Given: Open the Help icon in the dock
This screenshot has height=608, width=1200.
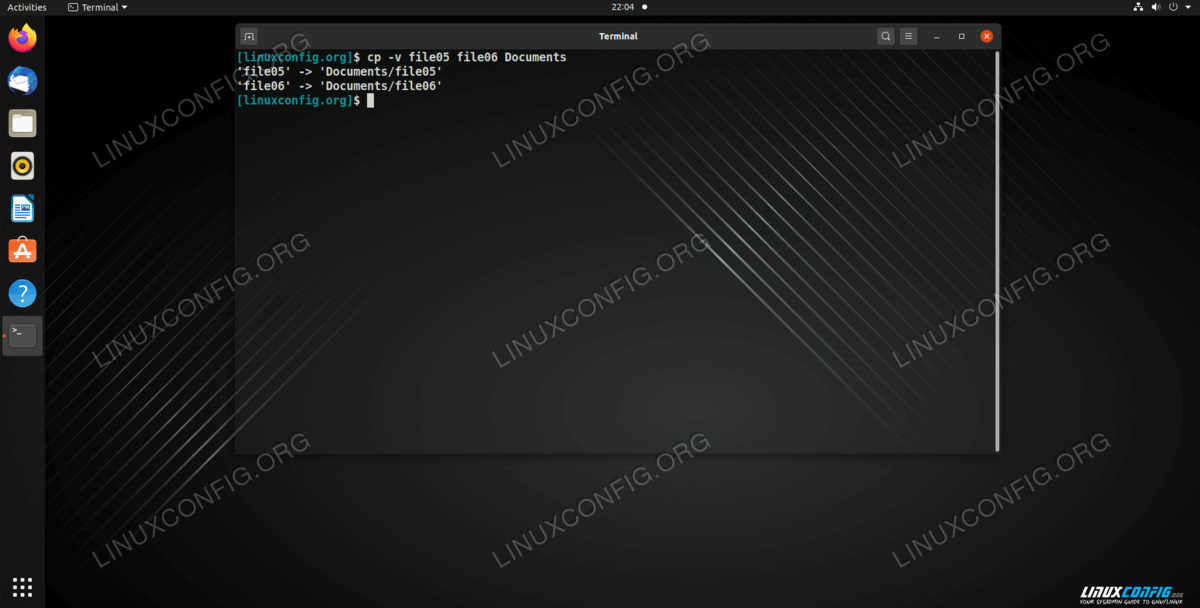Looking at the screenshot, I should pos(22,293).
